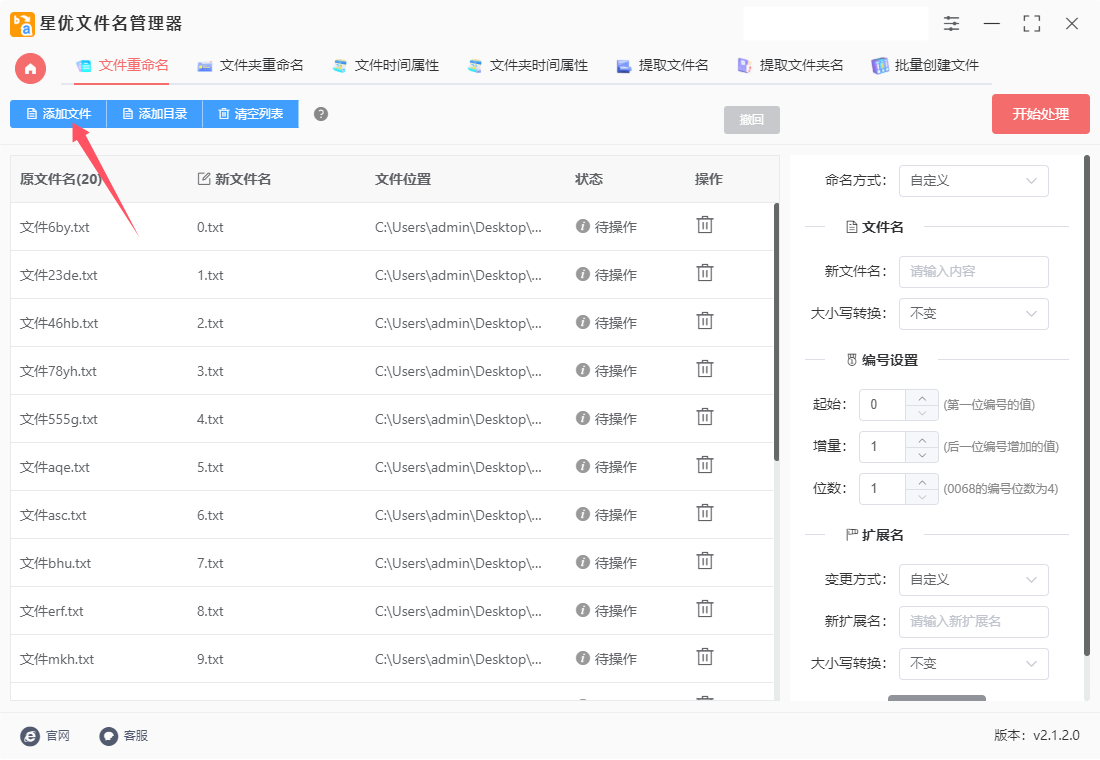This screenshot has width=1100, height=760.
Task: Switch to the 文件夹重命名 tab
Action: pyautogui.click(x=250, y=66)
